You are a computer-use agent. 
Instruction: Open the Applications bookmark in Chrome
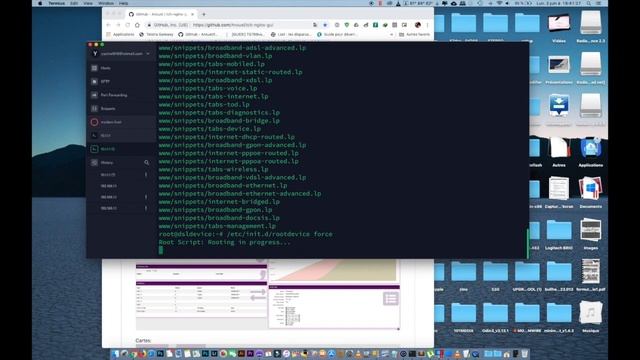point(120,35)
